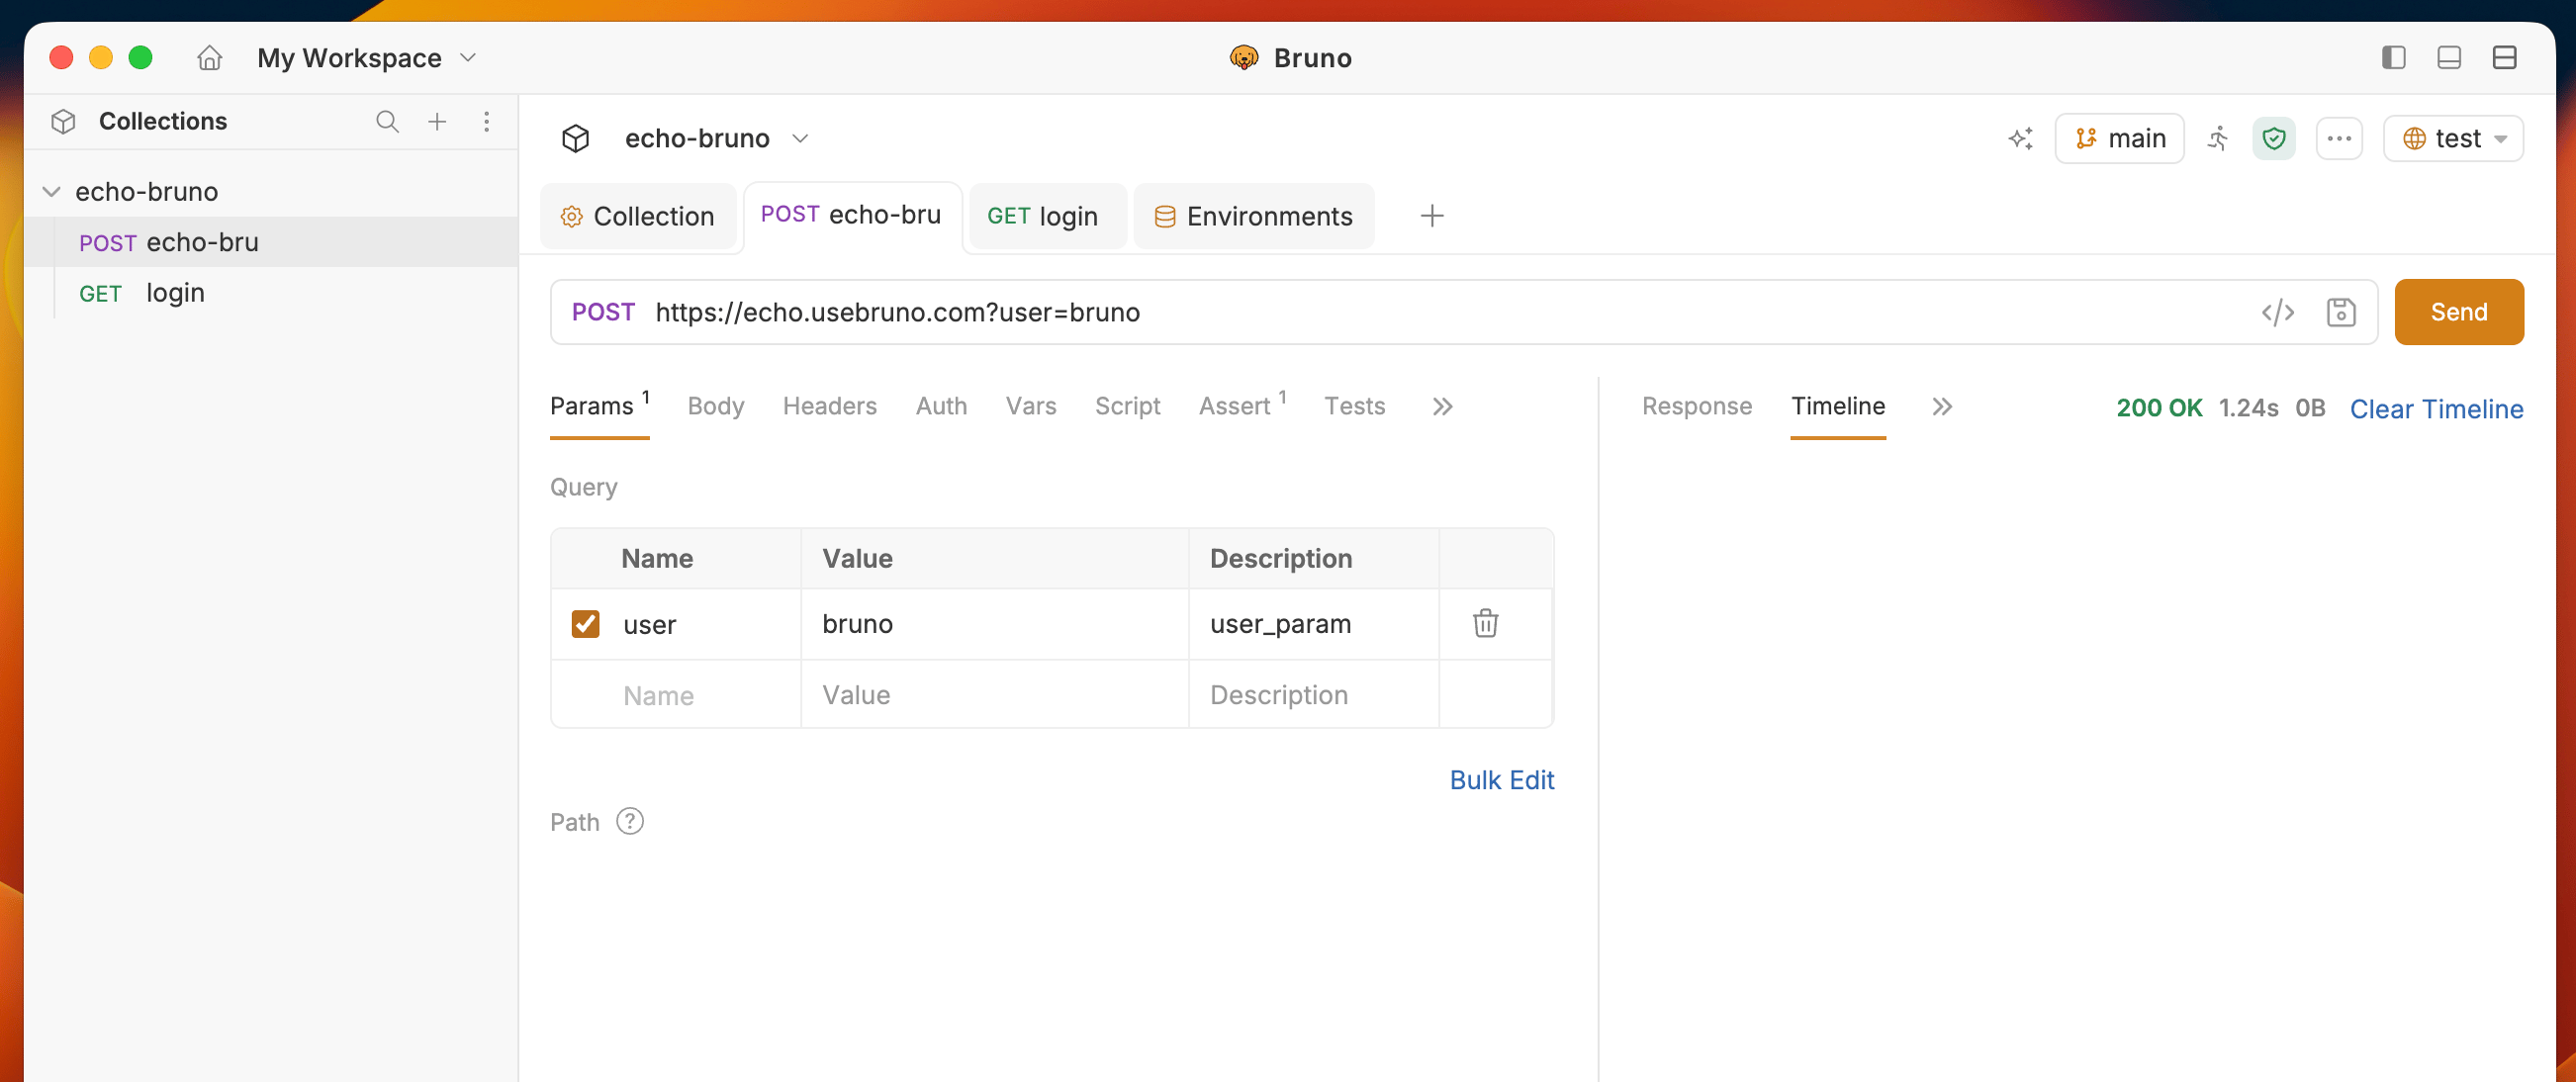Viewport: 2576px width, 1082px height.
Task: Change the POST method selector in the URL bar
Action: point(603,313)
